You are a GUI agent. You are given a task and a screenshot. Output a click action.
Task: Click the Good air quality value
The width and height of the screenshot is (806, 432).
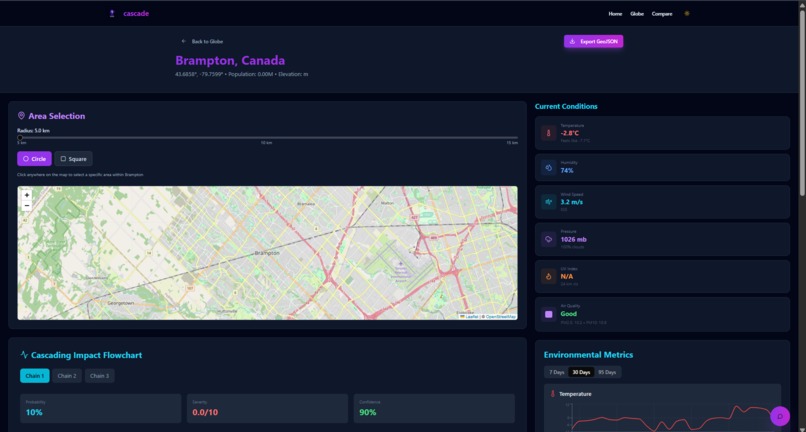[569, 314]
